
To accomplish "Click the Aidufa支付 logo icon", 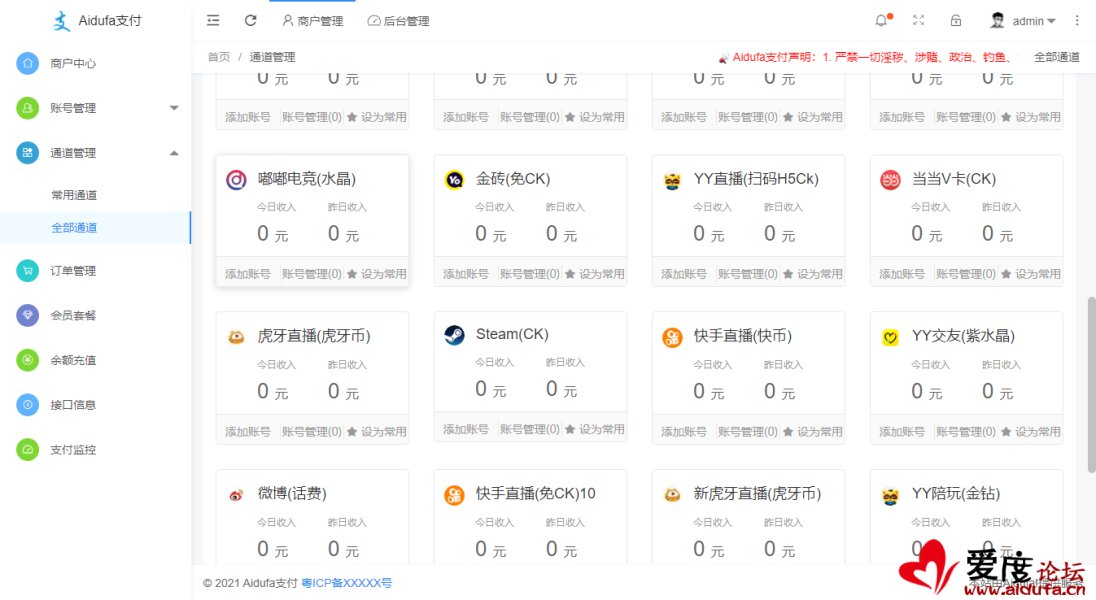I will point(62,21).
